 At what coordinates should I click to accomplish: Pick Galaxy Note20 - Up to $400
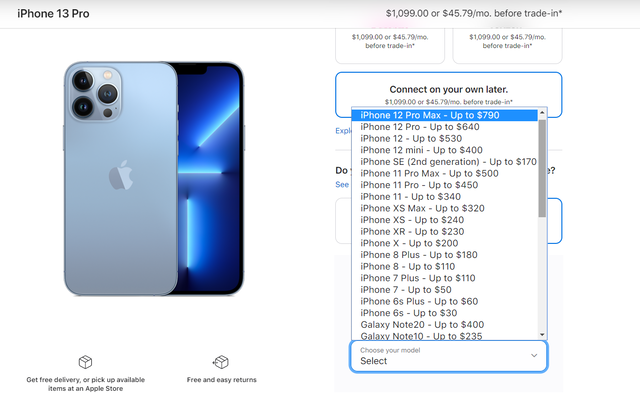tap(444, 324)
